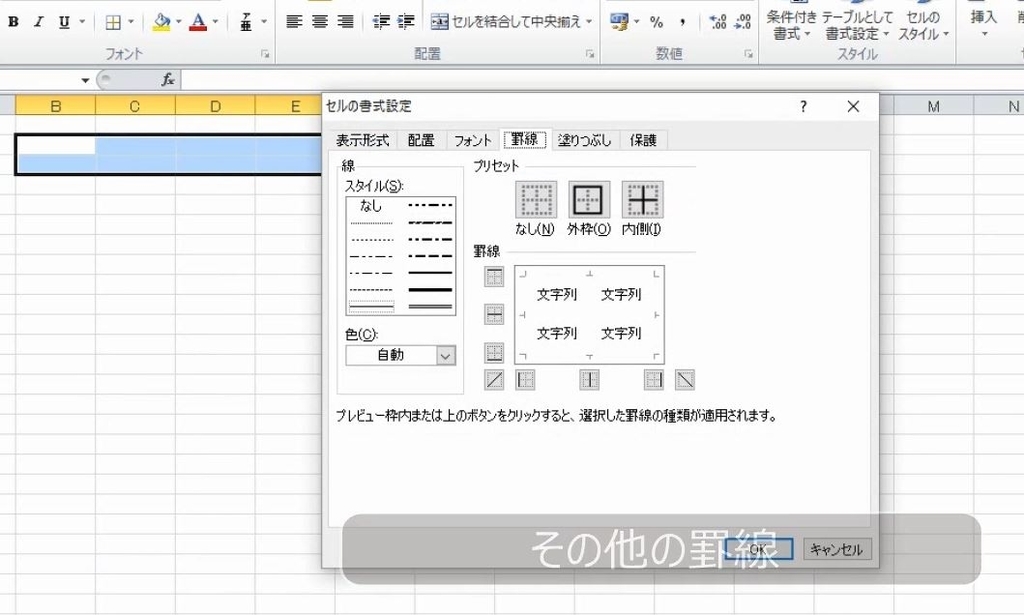Switch to the フォント tab
Screen dimensions: 1024x615
click(x=472, y=140)
